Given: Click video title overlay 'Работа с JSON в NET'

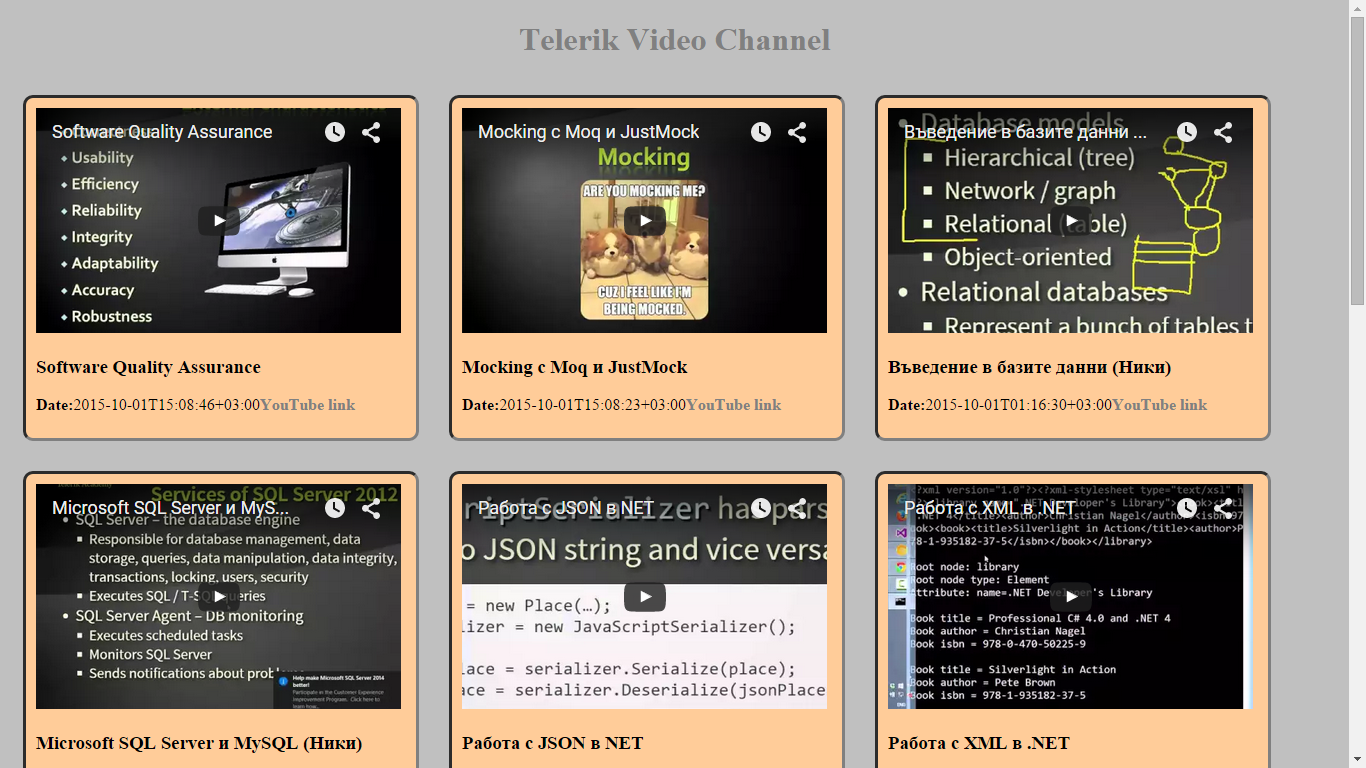Looking at the screenshot, I should [x=566, y=508].
